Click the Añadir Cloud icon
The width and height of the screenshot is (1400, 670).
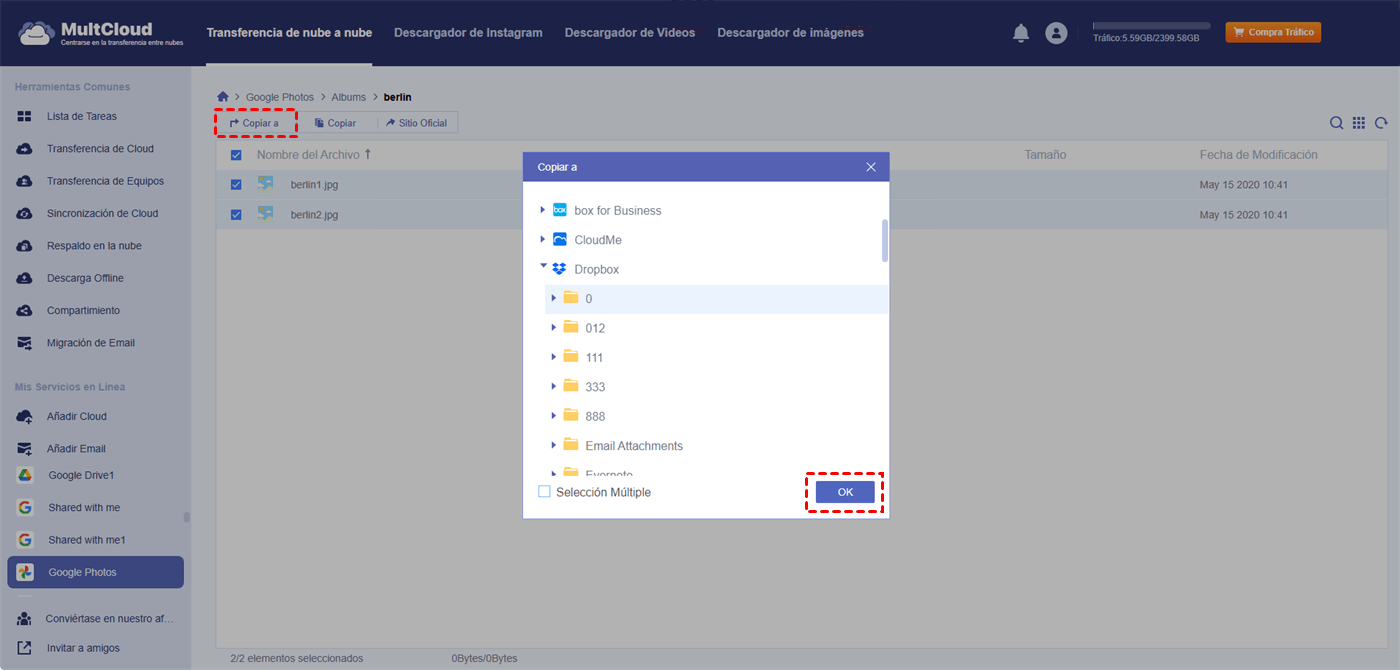pos(25,416)
